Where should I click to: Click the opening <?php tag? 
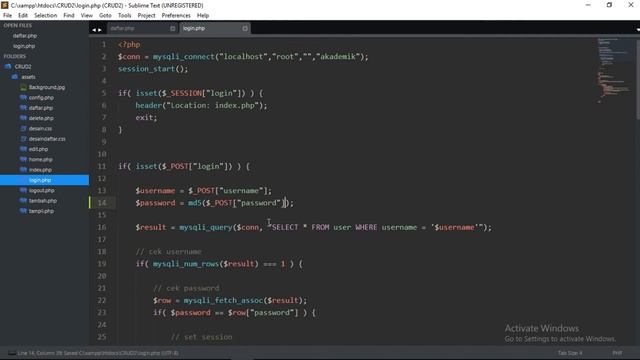[x=129, y=44]
